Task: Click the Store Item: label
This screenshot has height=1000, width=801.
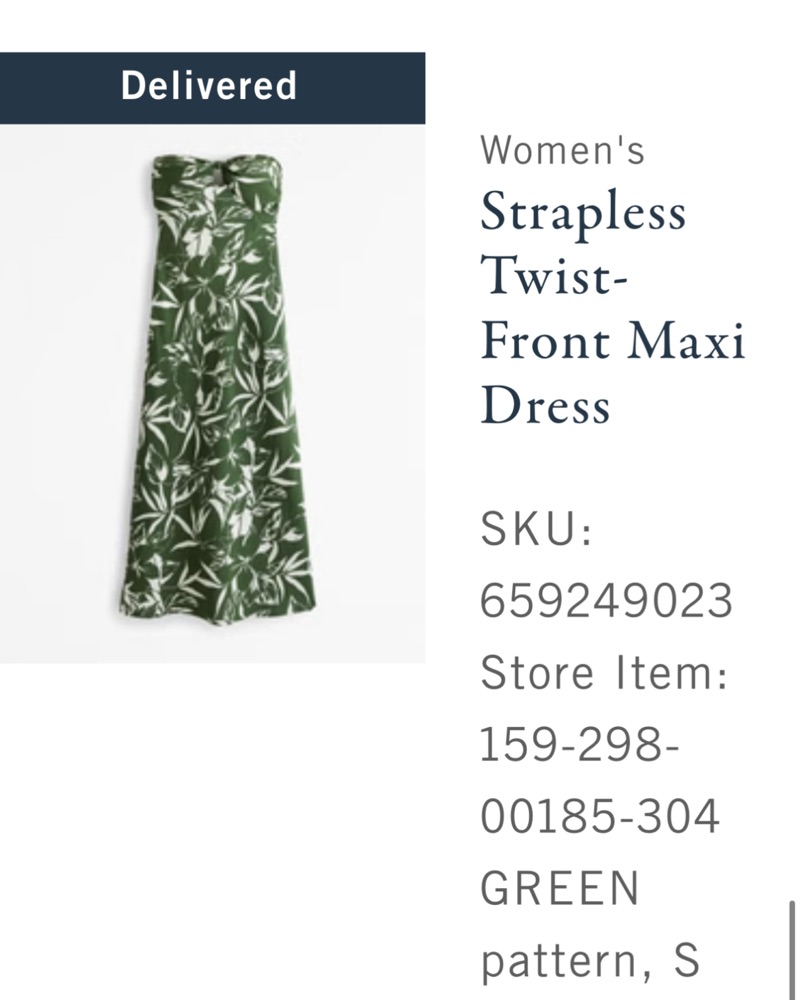Action: pos(604,673)
